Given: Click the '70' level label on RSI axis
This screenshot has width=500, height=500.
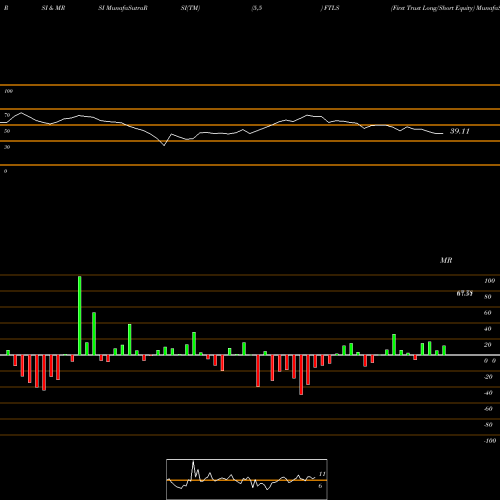Looking at the screenshot, I should [x=7, y=115].
